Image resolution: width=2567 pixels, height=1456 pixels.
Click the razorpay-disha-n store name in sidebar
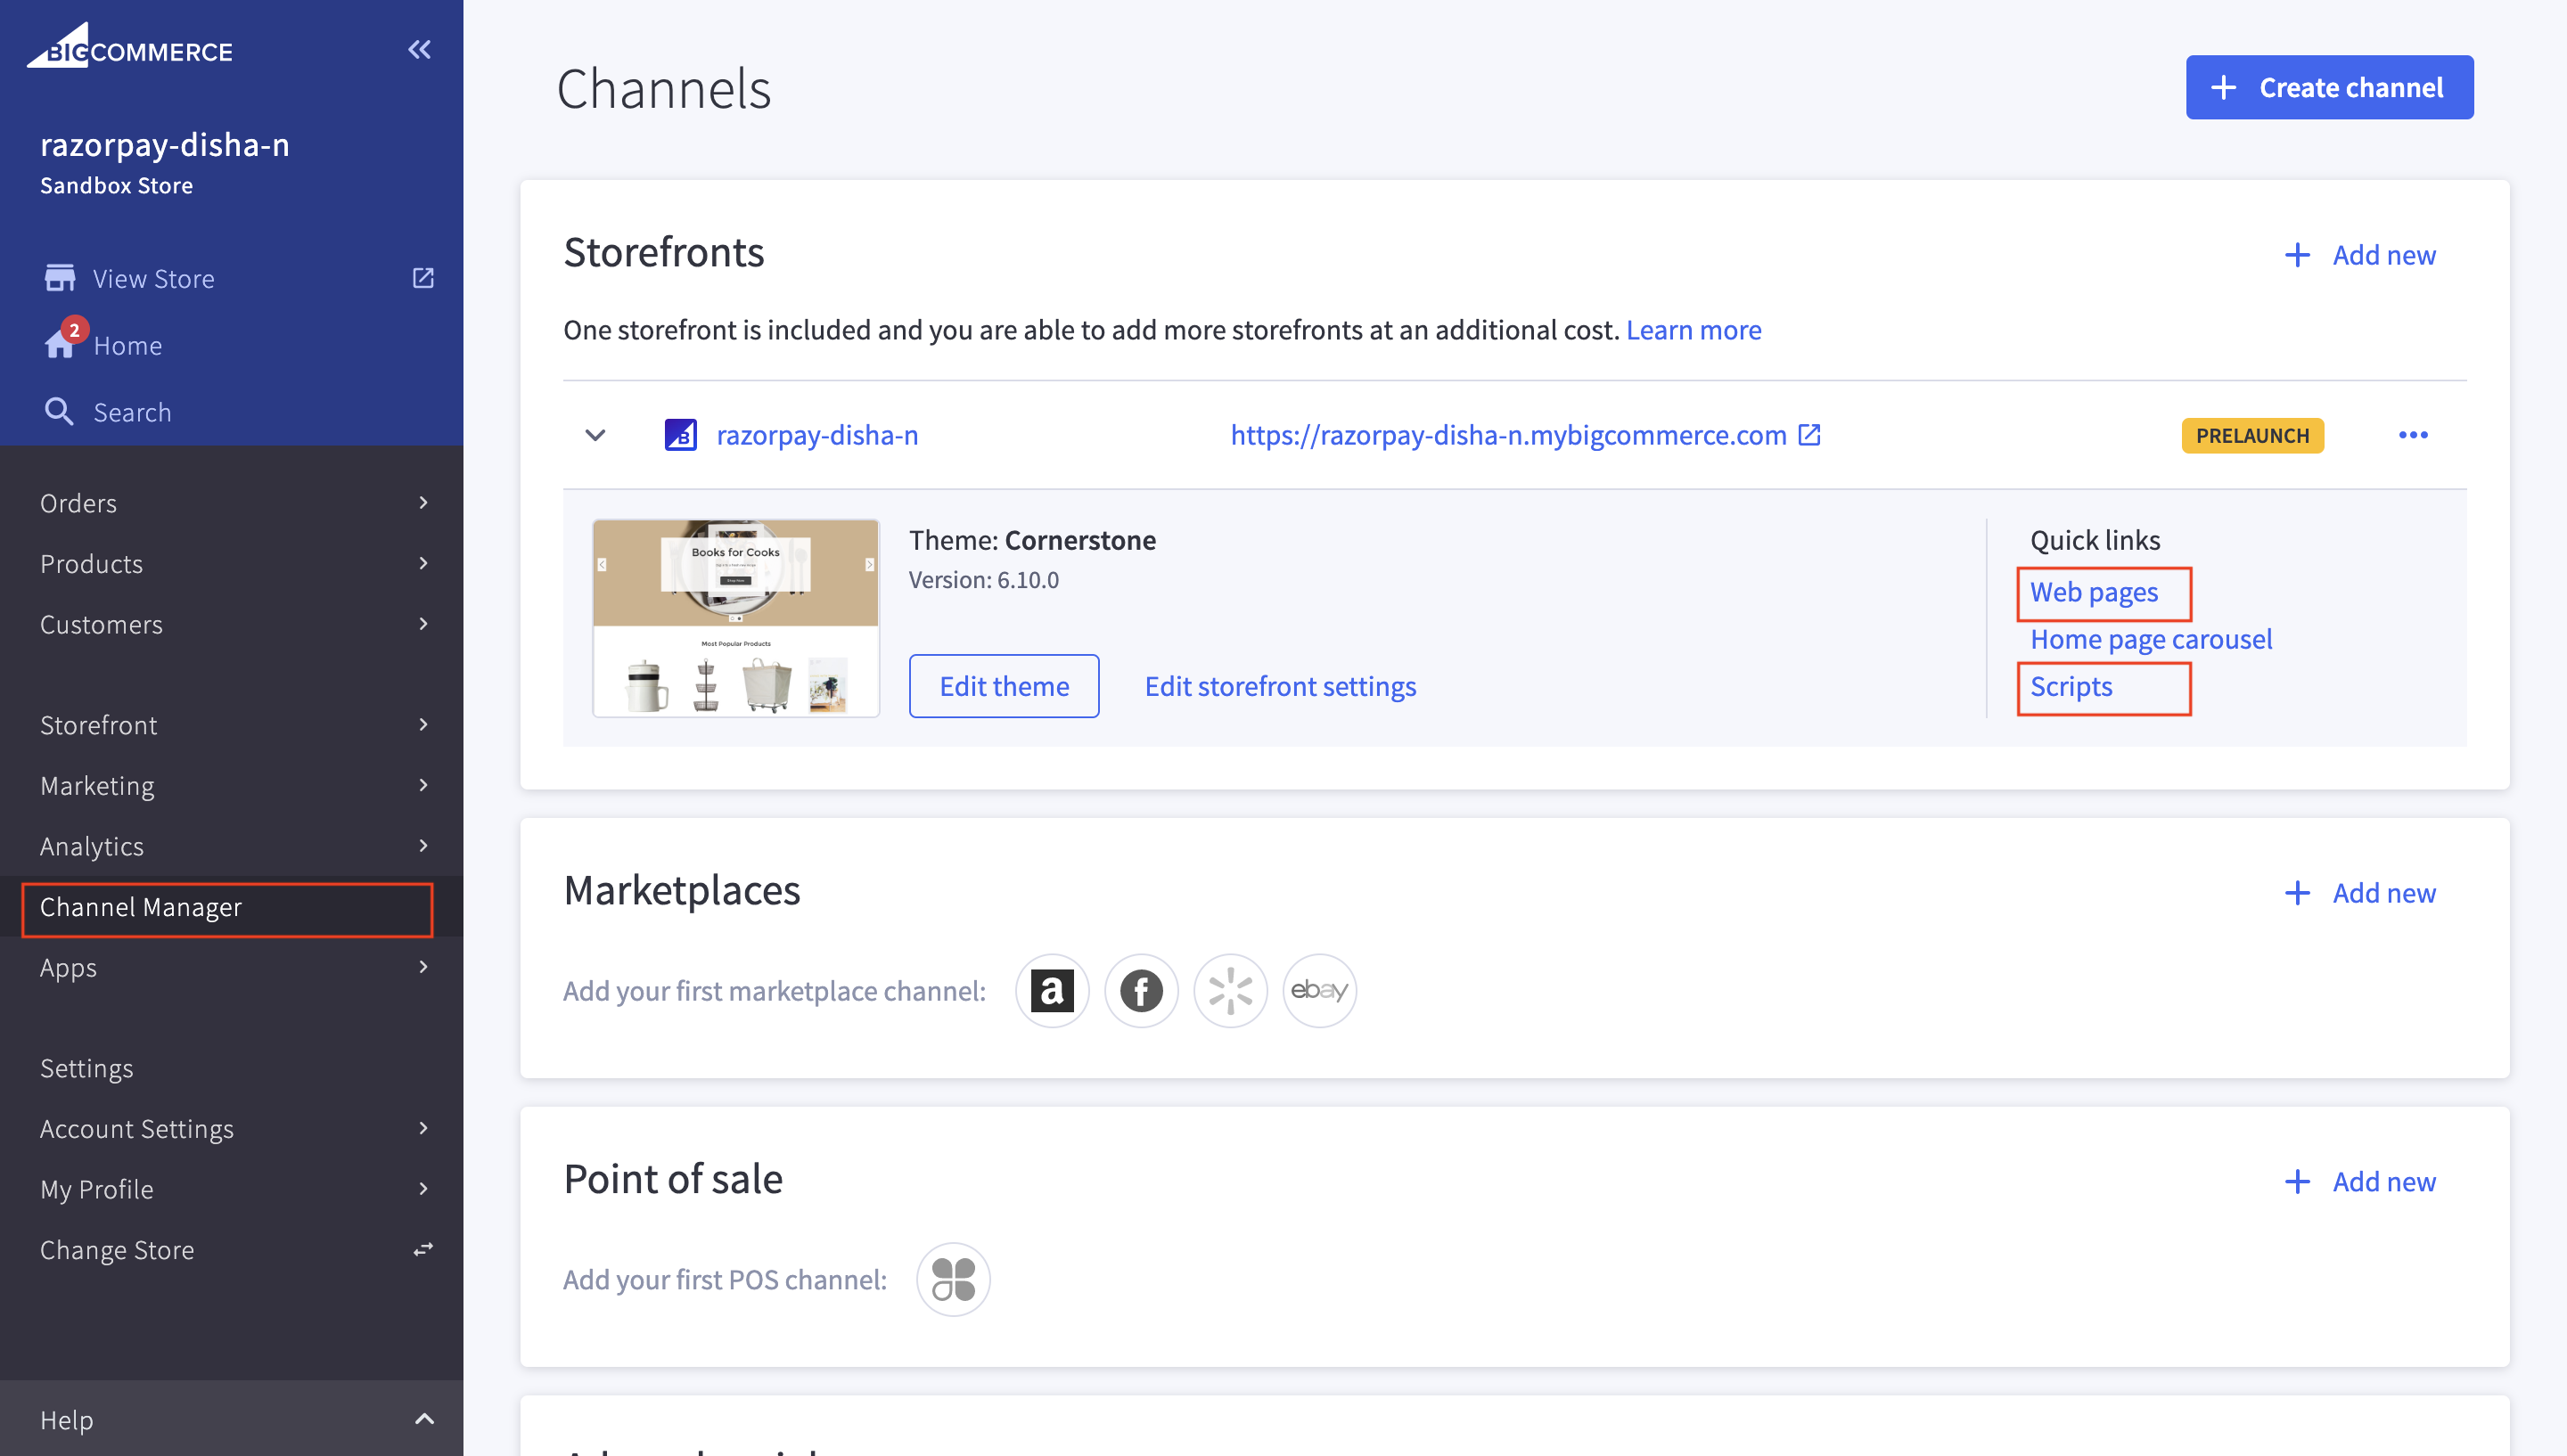coord(165,145)
